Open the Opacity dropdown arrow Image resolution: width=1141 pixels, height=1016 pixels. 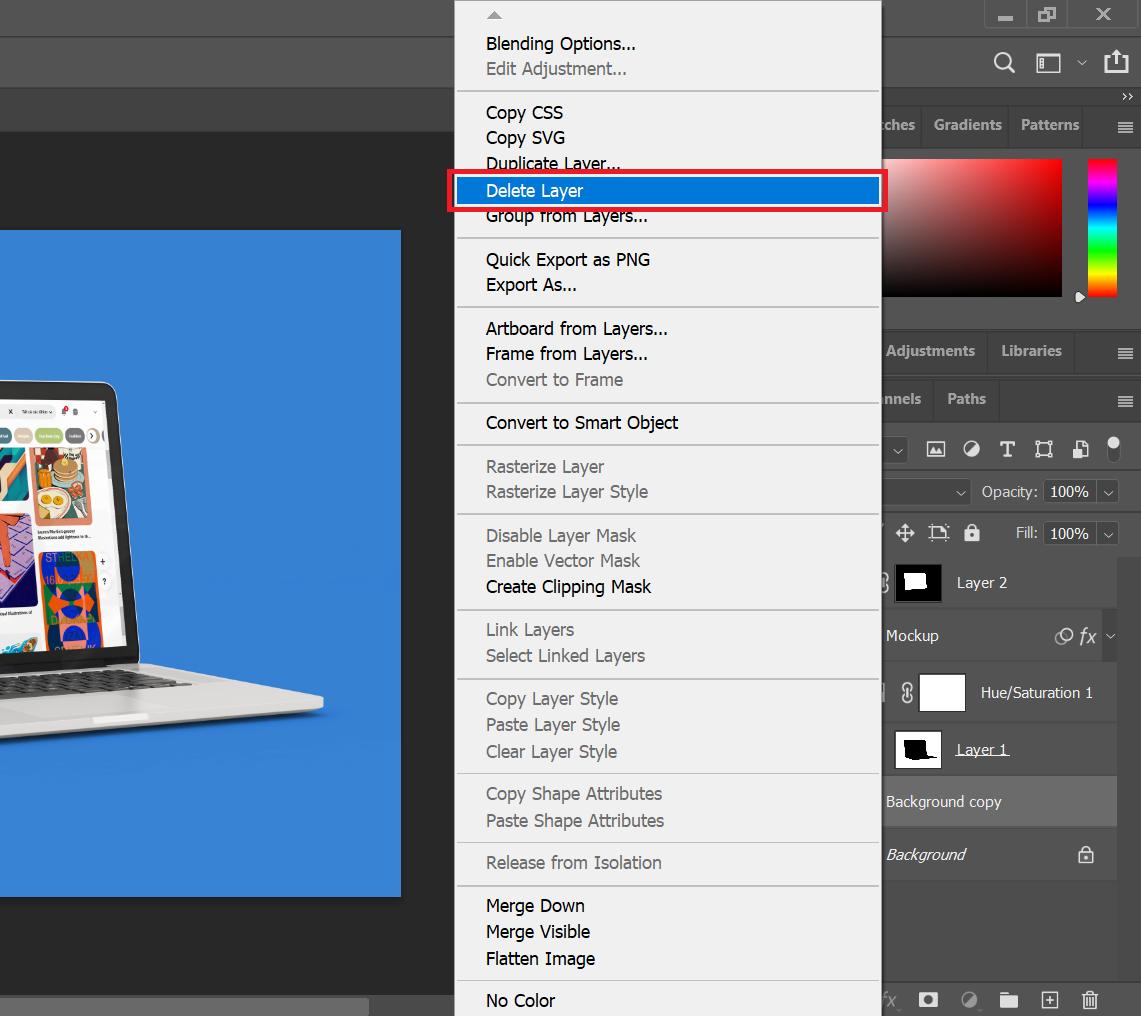point(1108,492)
